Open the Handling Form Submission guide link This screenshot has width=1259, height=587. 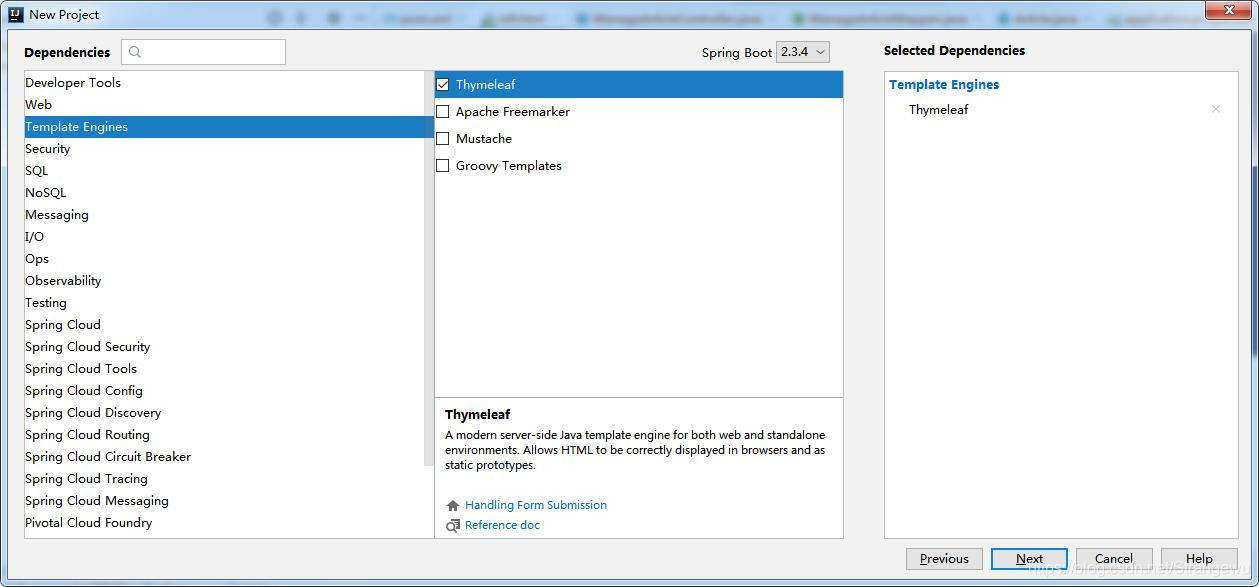click(x=536, y=505)
